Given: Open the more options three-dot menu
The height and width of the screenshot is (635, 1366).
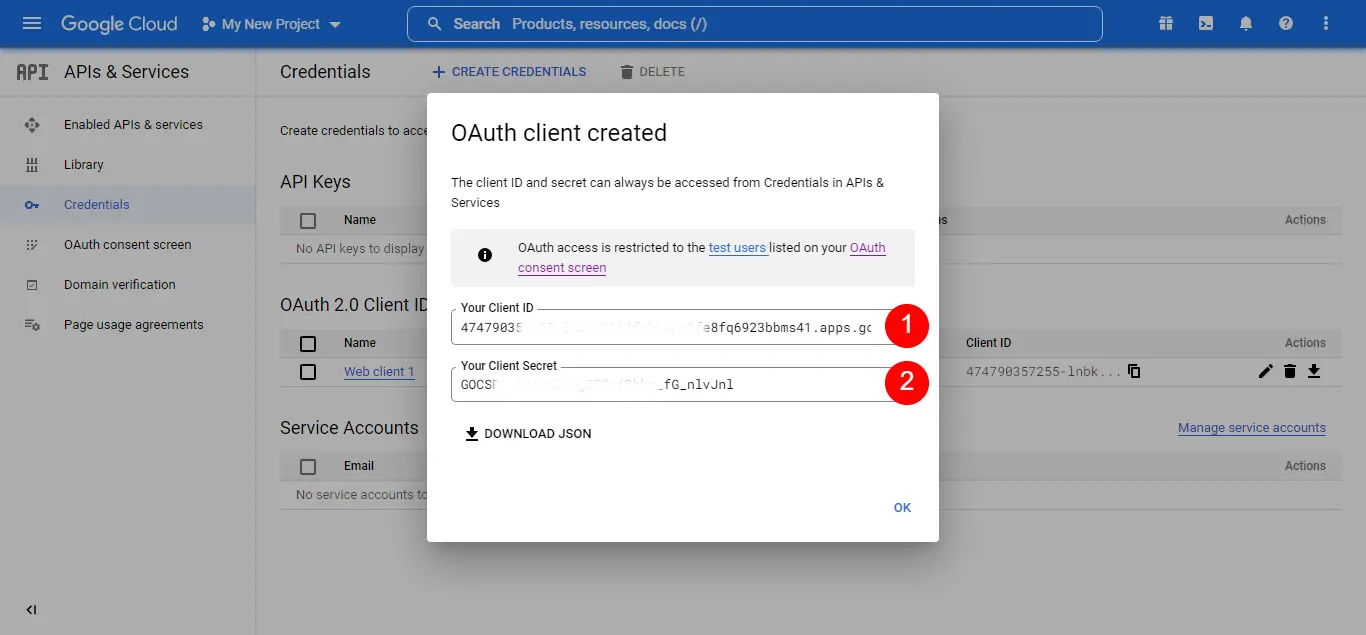Looking at the screenshot, I should [1325, 21].
